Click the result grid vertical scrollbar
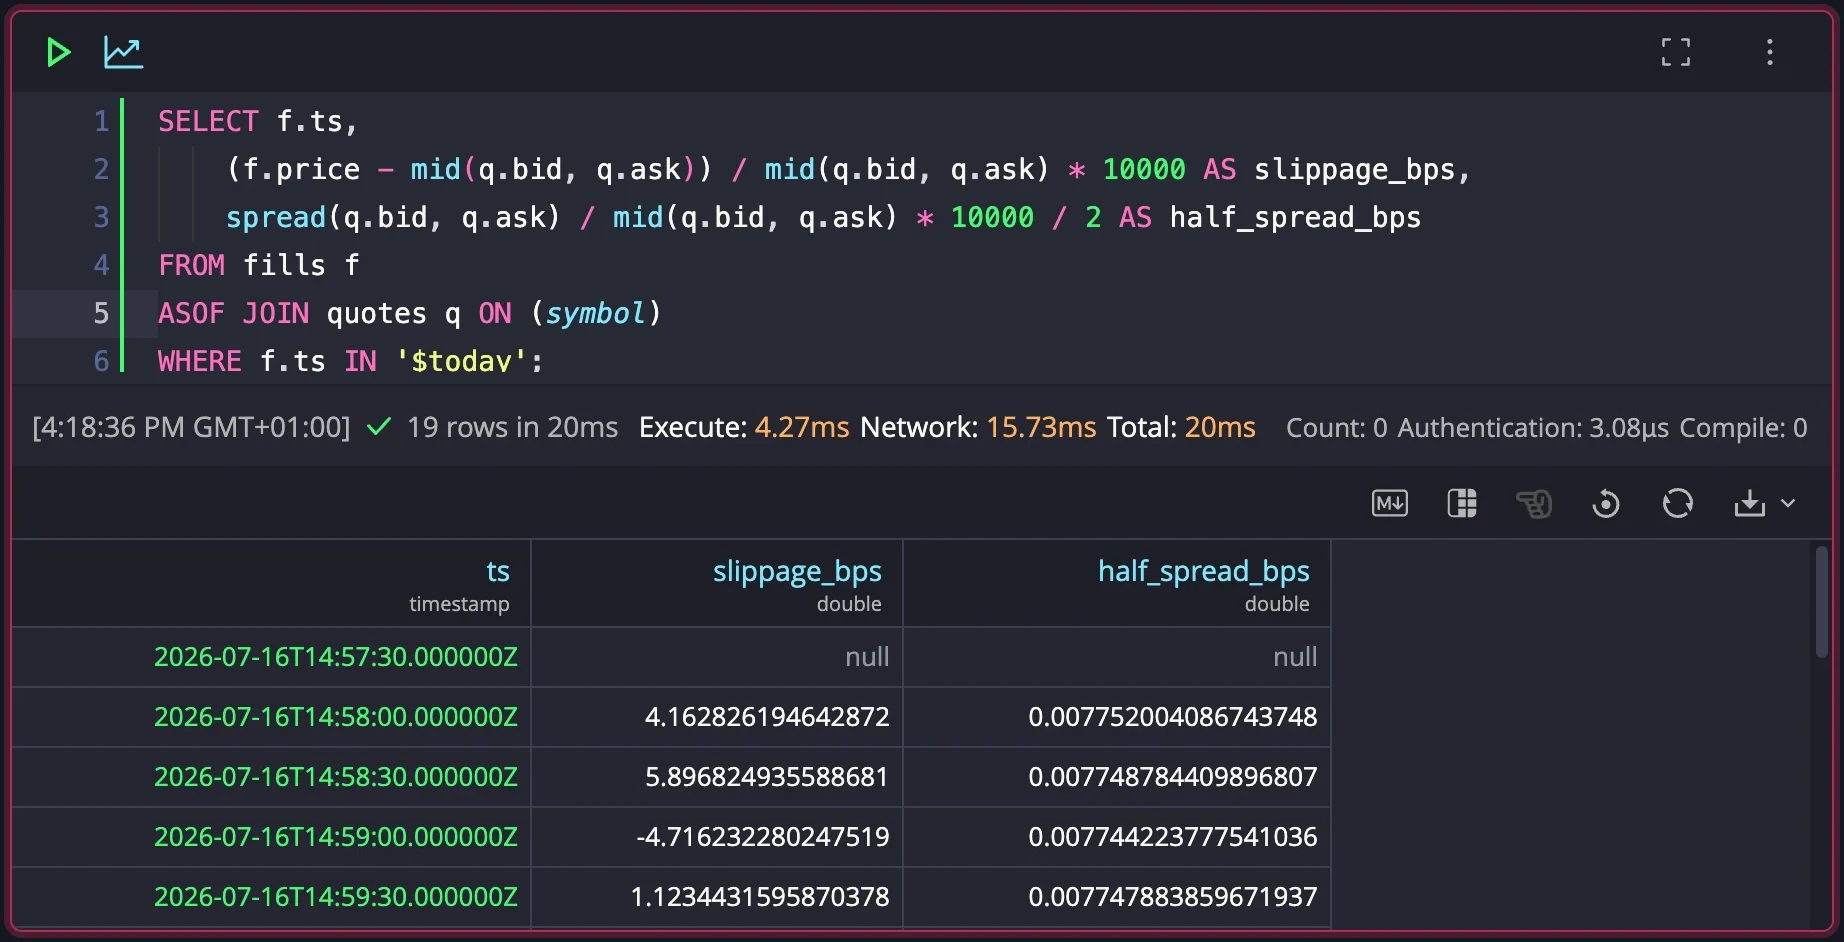Image resolution: width=1844 pixels, height=942 pixels. coord(1821,602)
